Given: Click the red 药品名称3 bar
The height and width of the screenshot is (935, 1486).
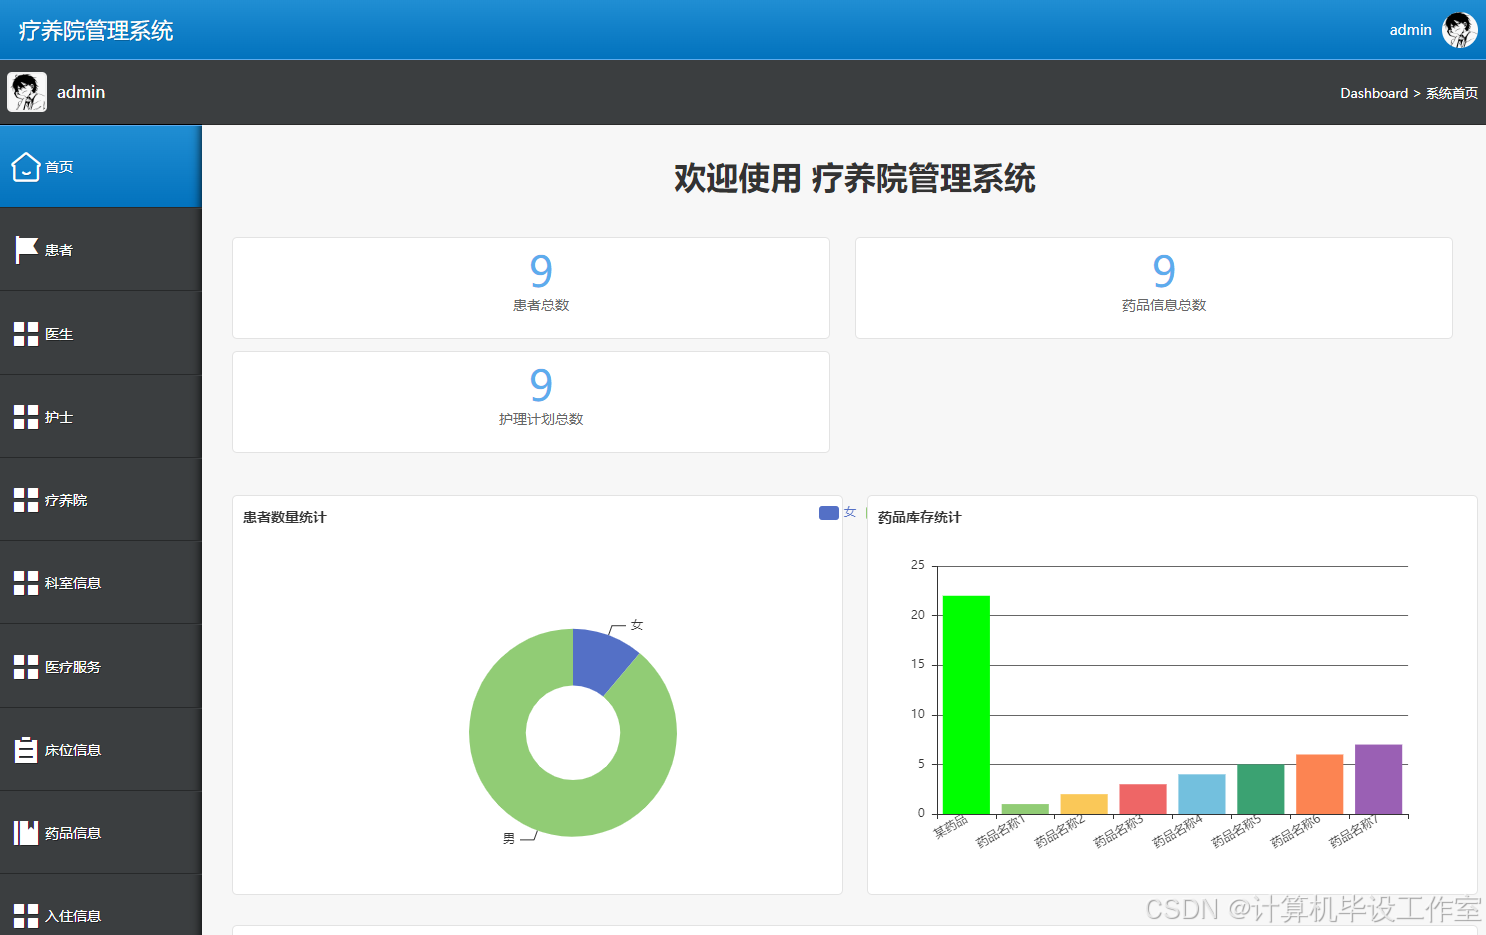Looking at the screenshot, I should click(x=1143, y=799).
